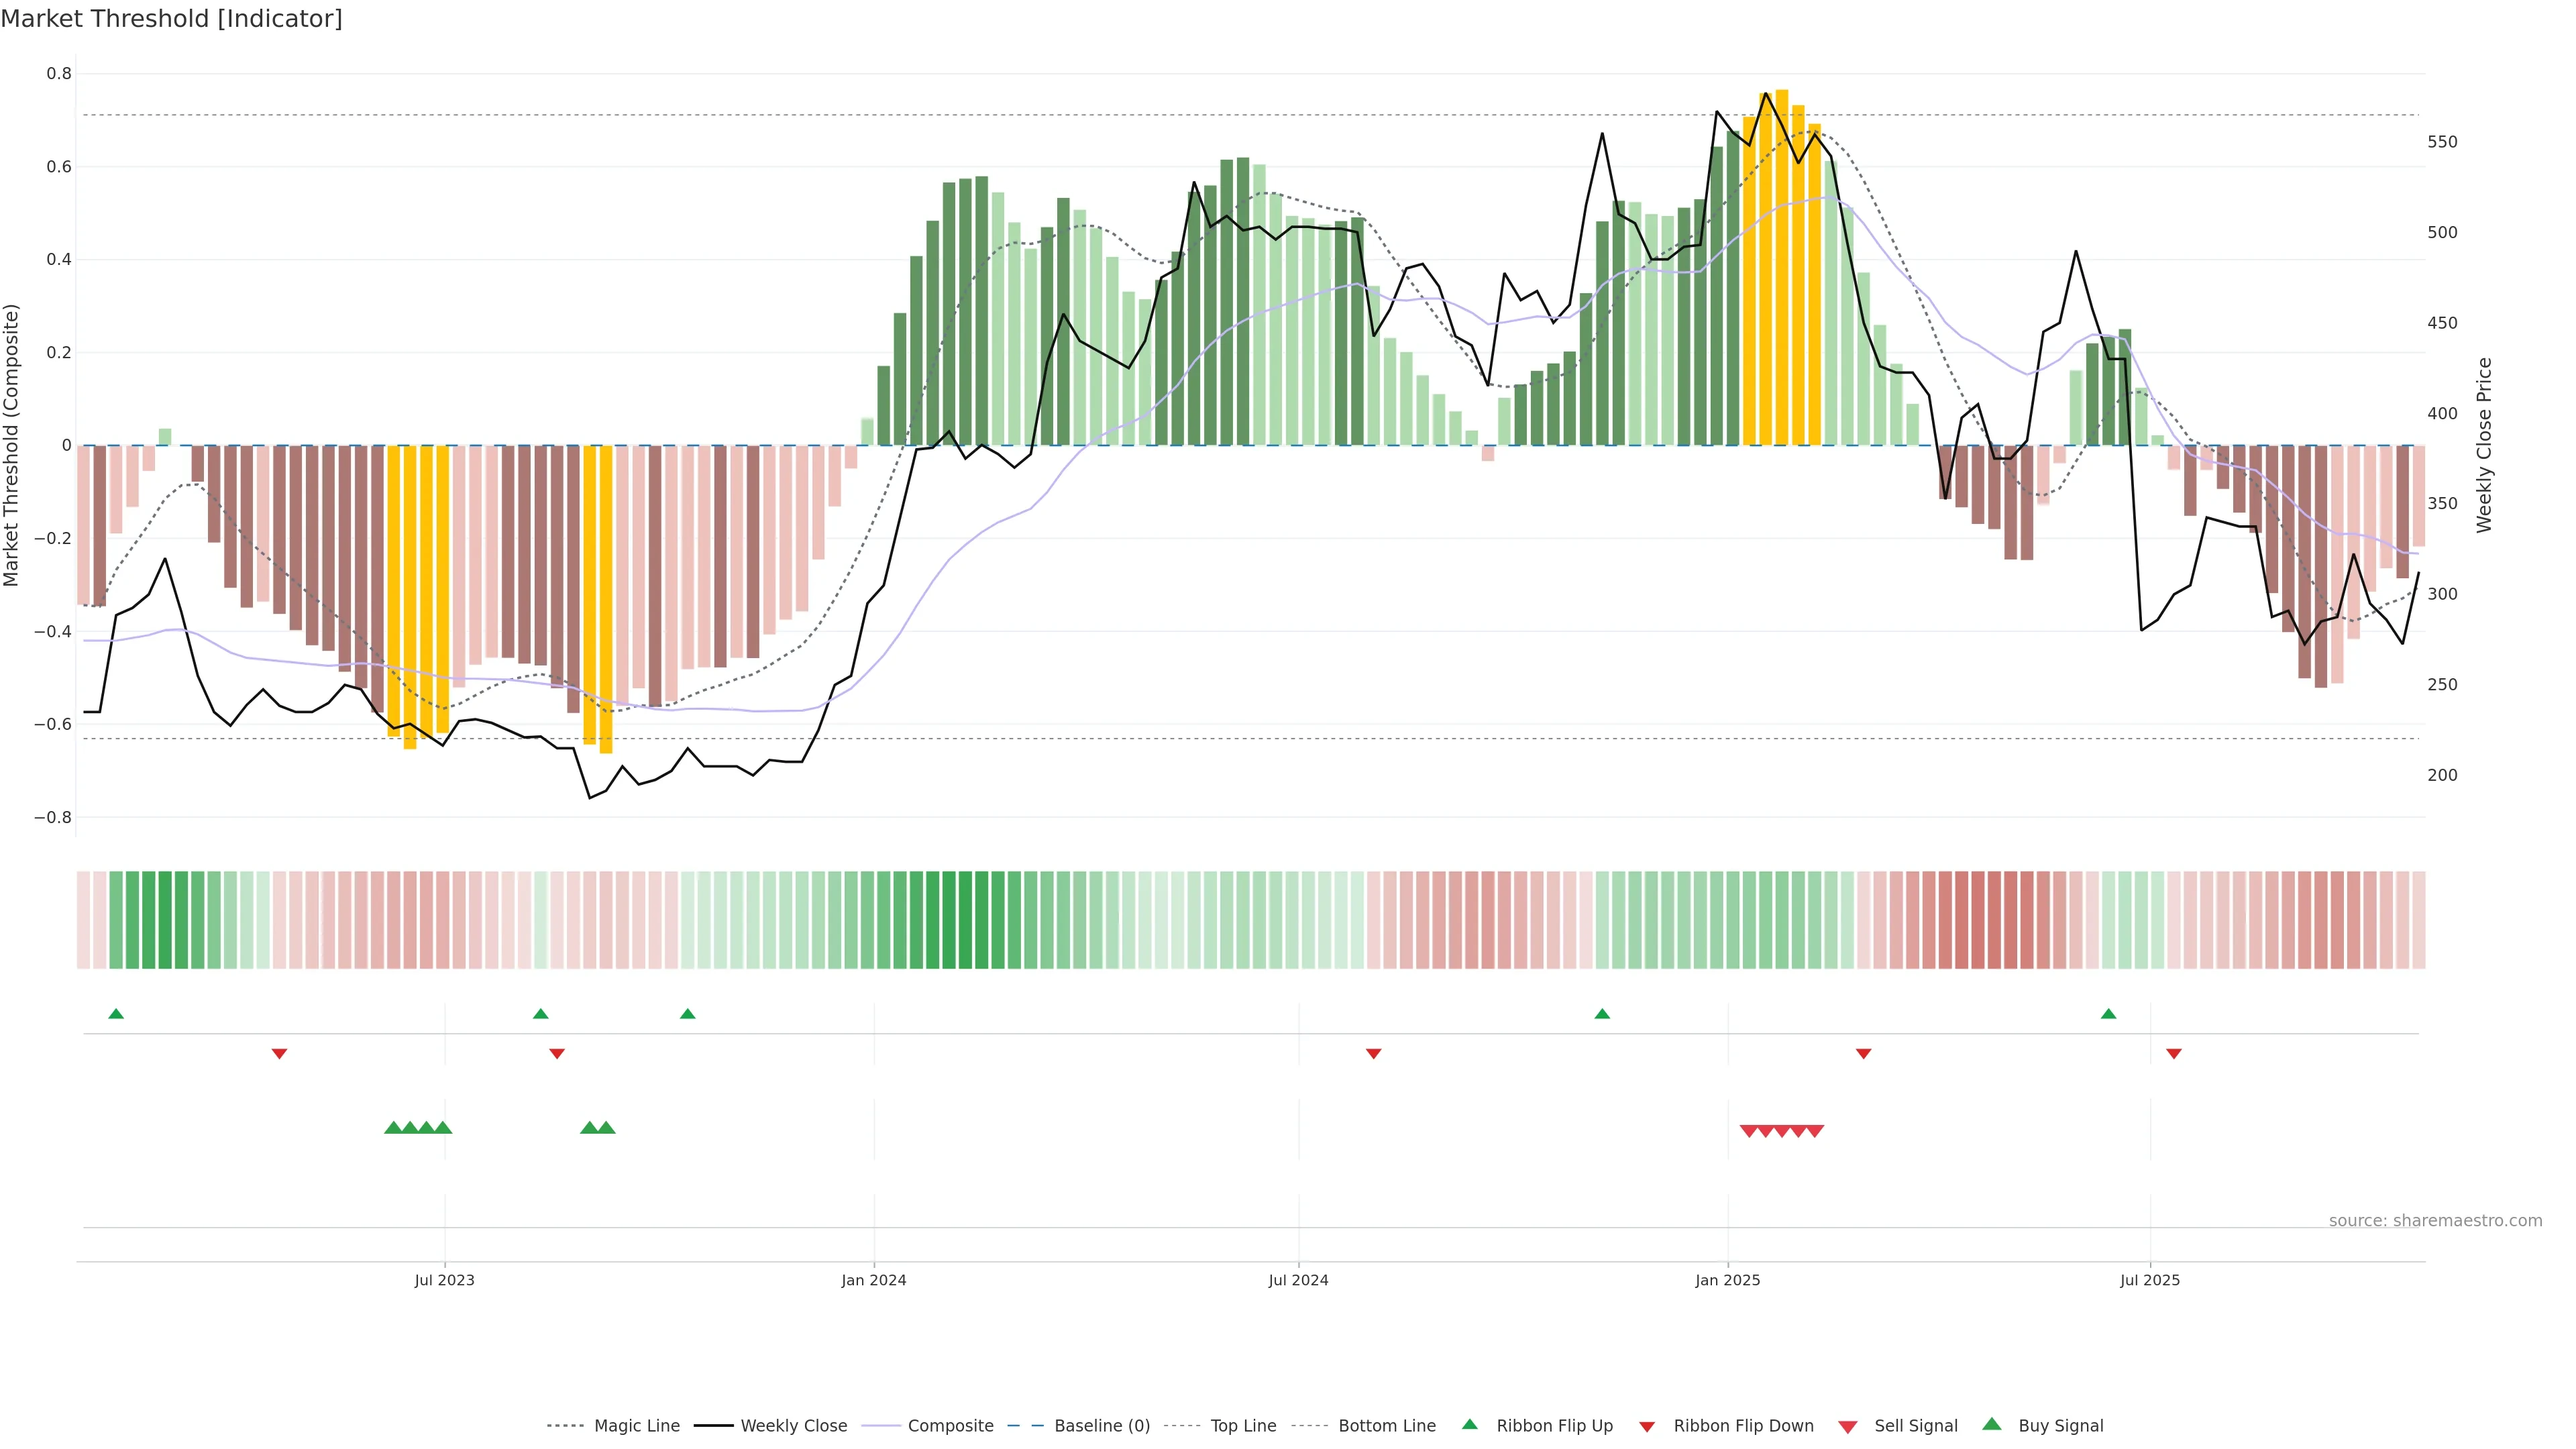Click the Weekly Close Price axis title

click(2484, 445)
